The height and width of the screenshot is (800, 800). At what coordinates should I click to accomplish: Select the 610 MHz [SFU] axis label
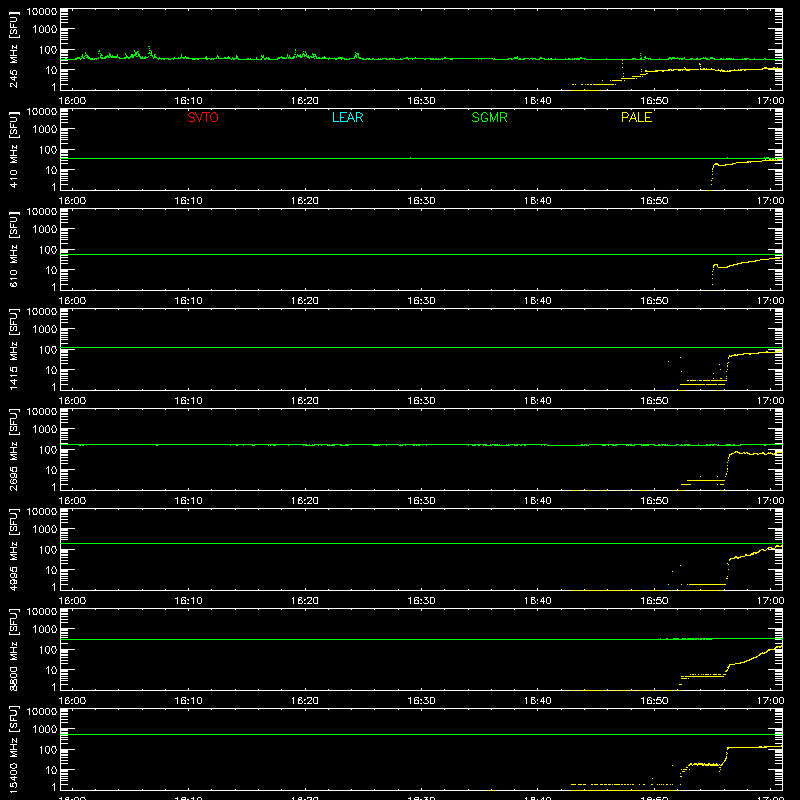pyautogui.click(x=14, y=249)
